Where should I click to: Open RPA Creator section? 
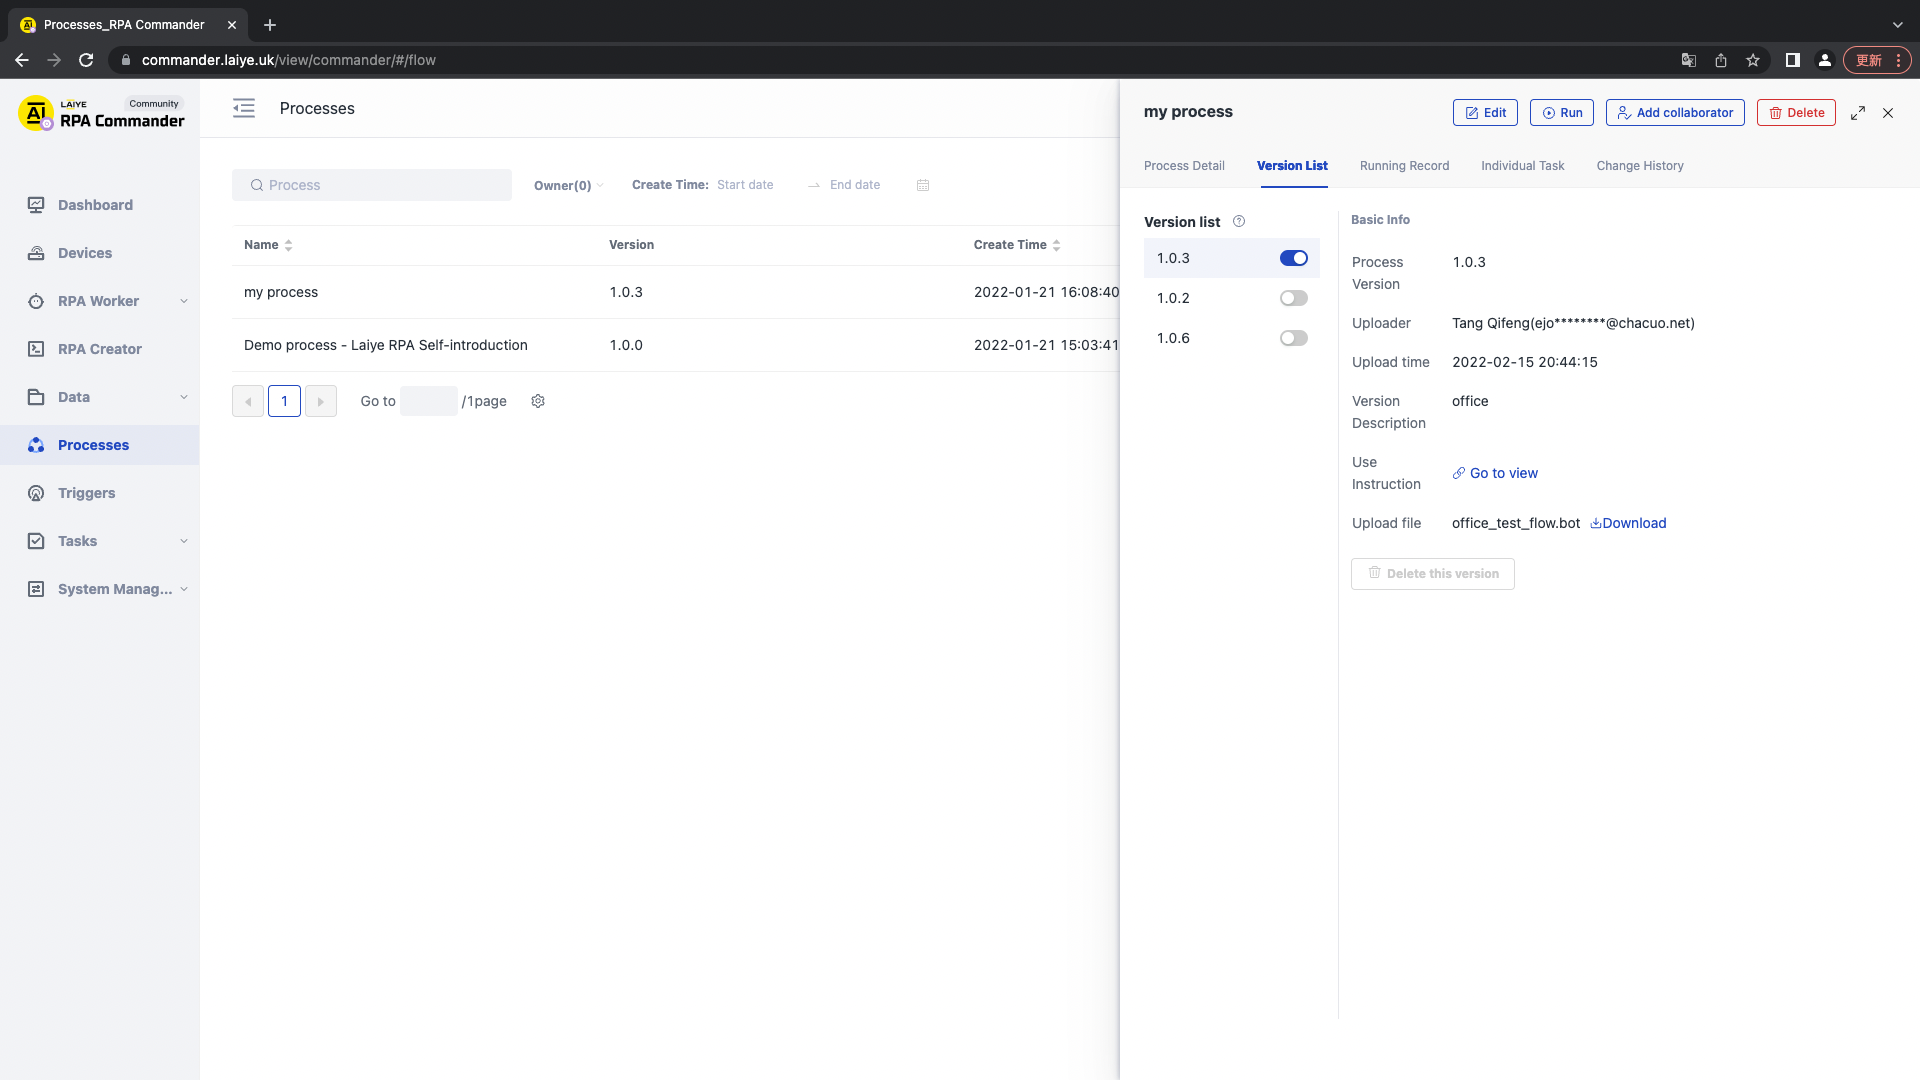tap(99, 349)
